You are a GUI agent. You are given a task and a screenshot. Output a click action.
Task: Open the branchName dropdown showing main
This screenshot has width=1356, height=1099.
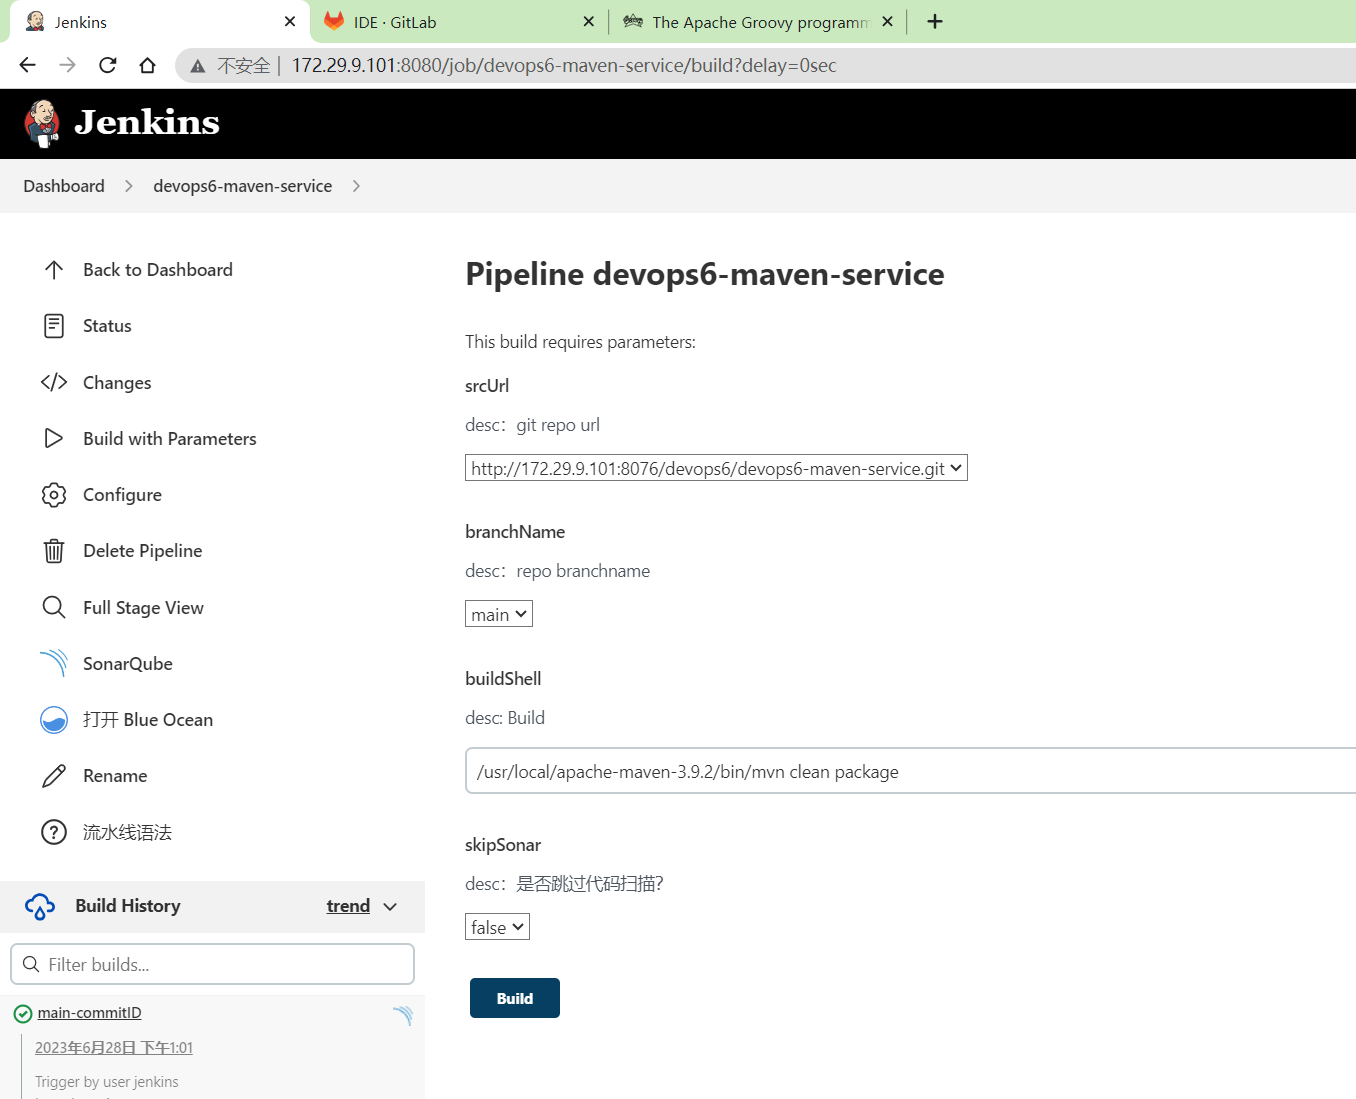[499, 614]
